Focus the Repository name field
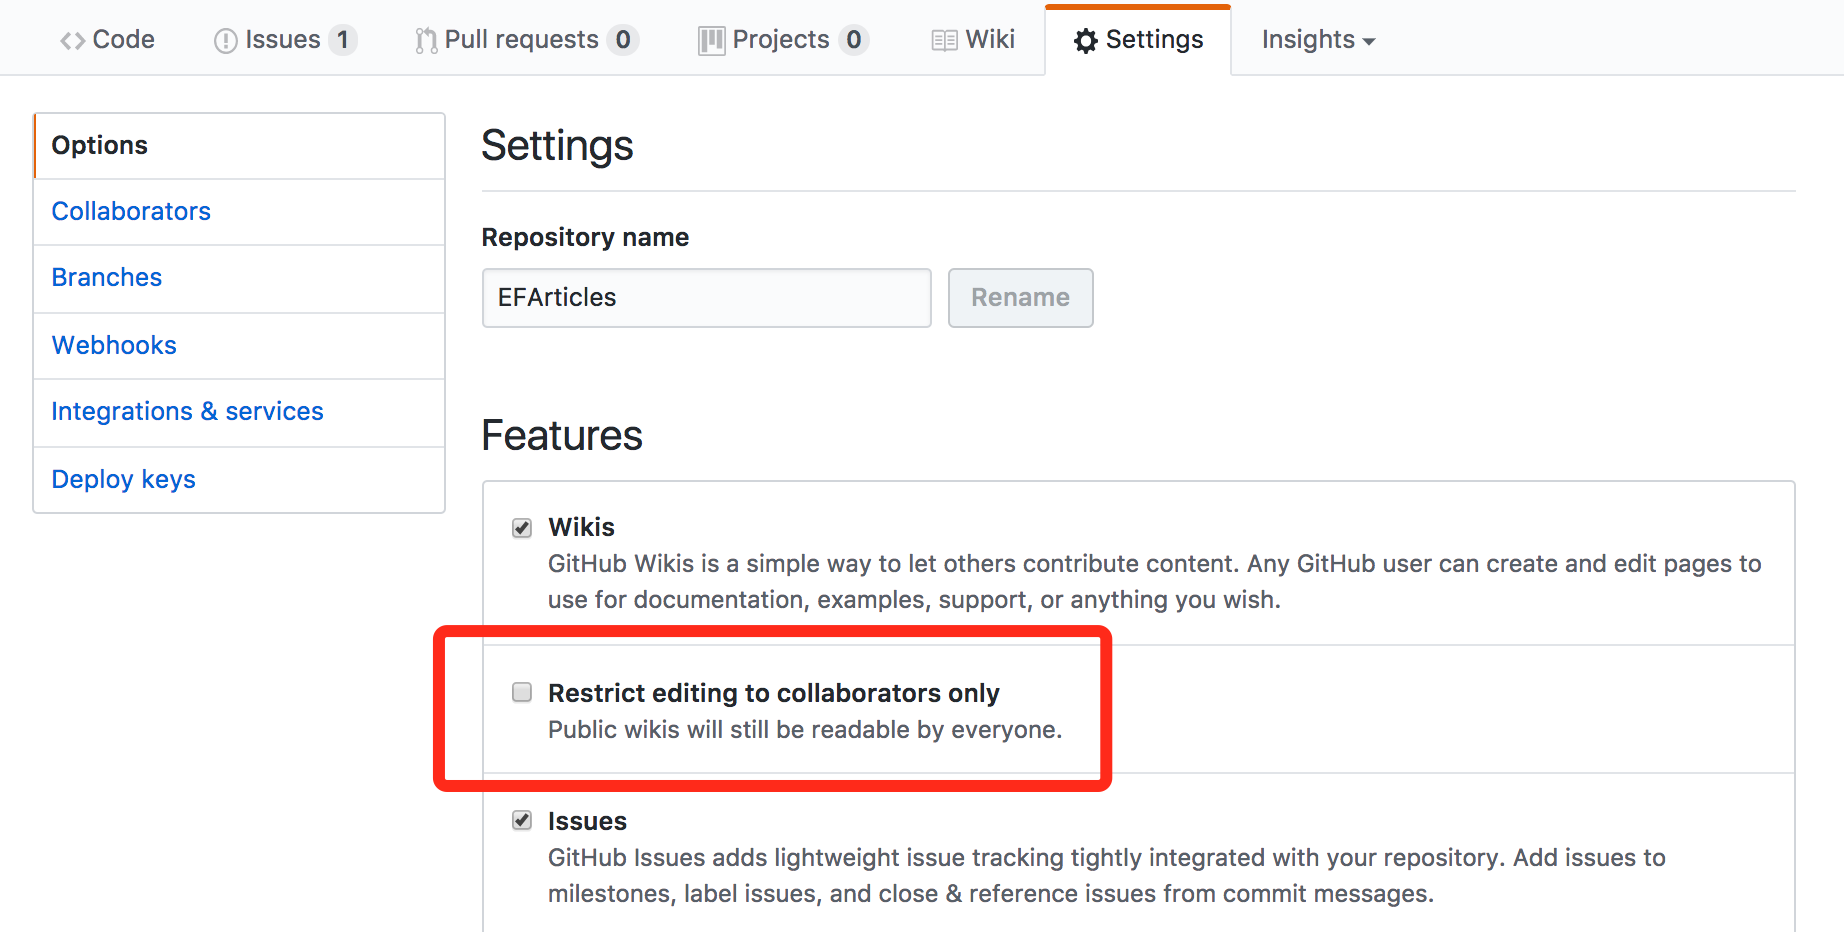This screenshot has height=932, width=1844. [706, 297]
